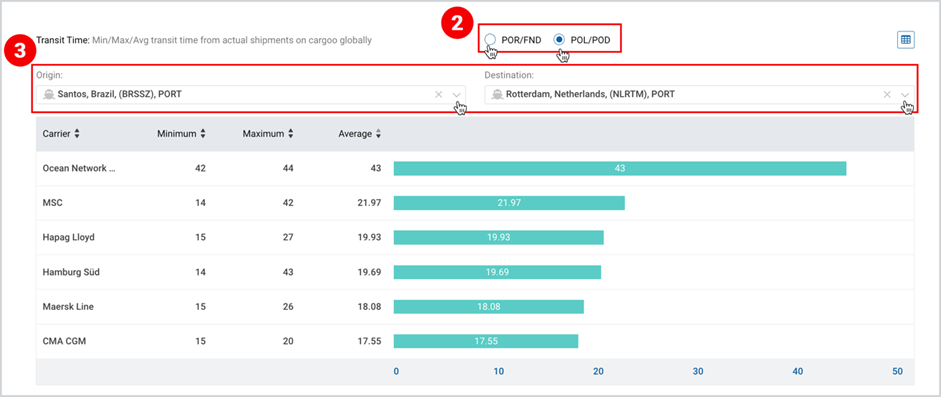The width and height of the screenshot is (941, 397).
Task: Click the ship icon in Destination field
Action: 497,94
